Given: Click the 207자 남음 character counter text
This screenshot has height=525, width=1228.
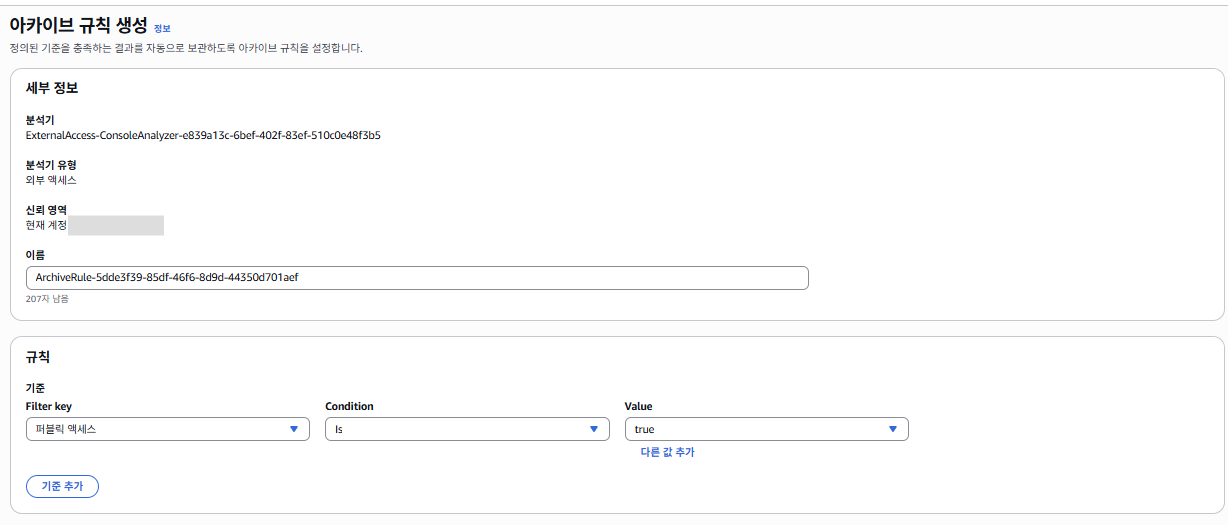Looking at the screenshot, I should pyautogui.click(x=47, y=299).
